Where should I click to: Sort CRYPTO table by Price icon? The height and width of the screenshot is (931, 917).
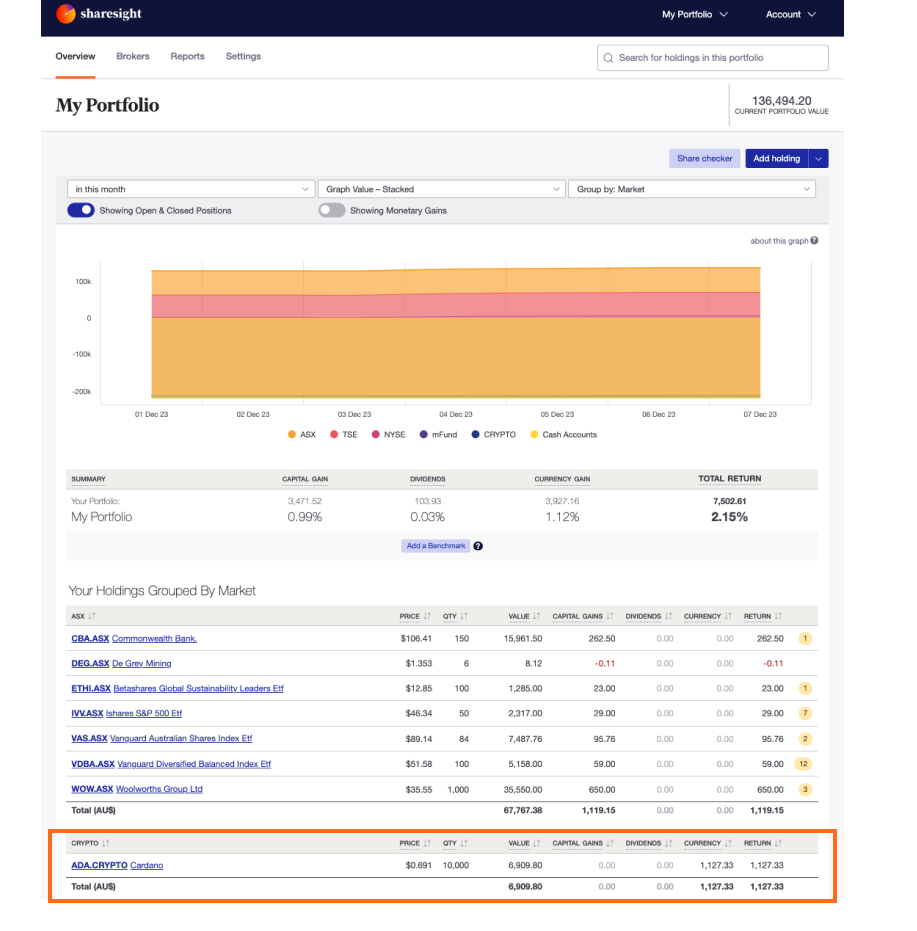[427, 843]
